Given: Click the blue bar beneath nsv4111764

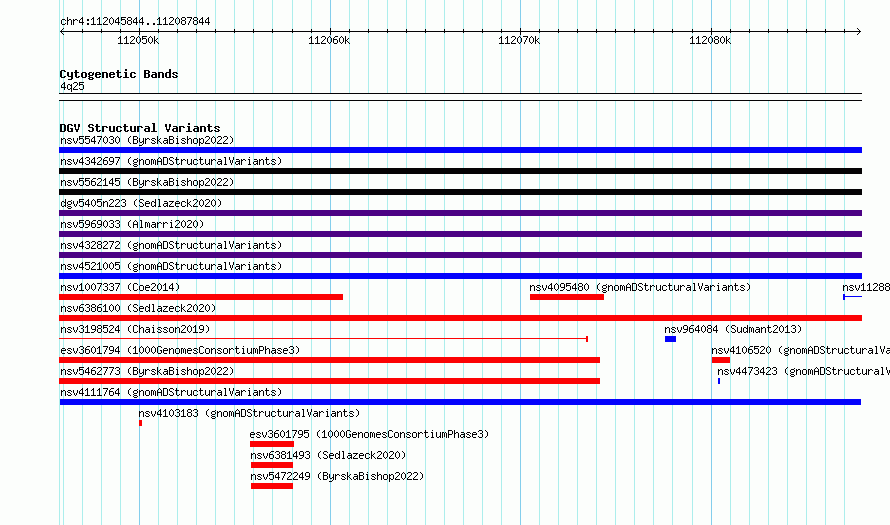Looking at the screenshot, I should (460, 402).
